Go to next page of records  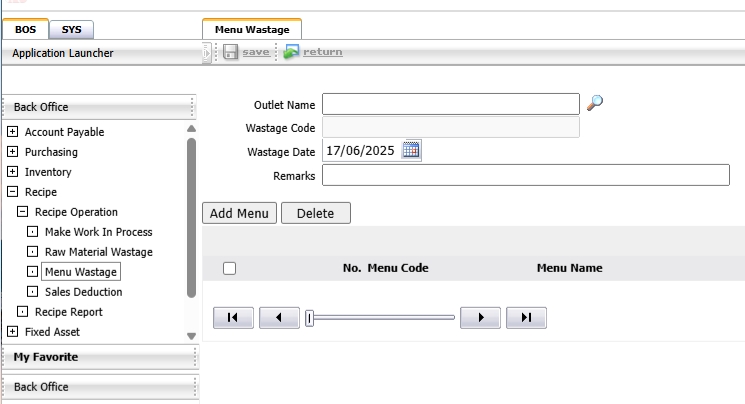[480, 317]
